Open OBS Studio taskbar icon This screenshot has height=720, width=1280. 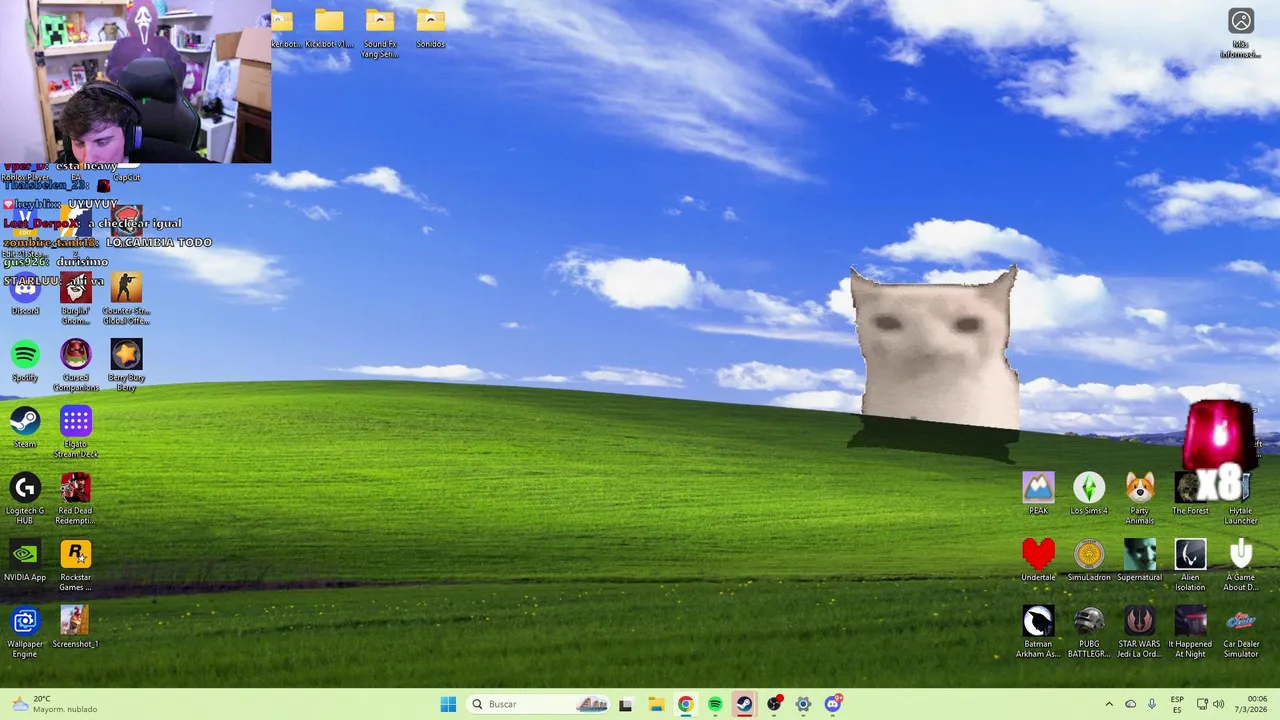point(774,704)
